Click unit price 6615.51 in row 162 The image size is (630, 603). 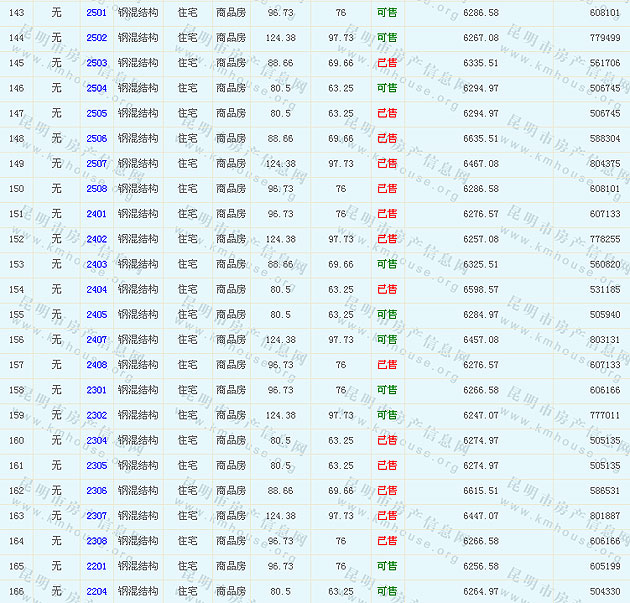(481, 491)
